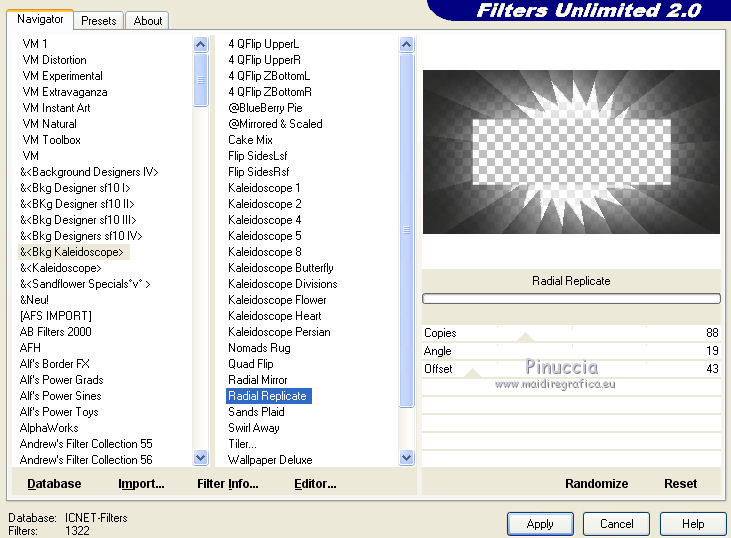
Task: Select AB Filters 2000 category
Action: (55, 331)
